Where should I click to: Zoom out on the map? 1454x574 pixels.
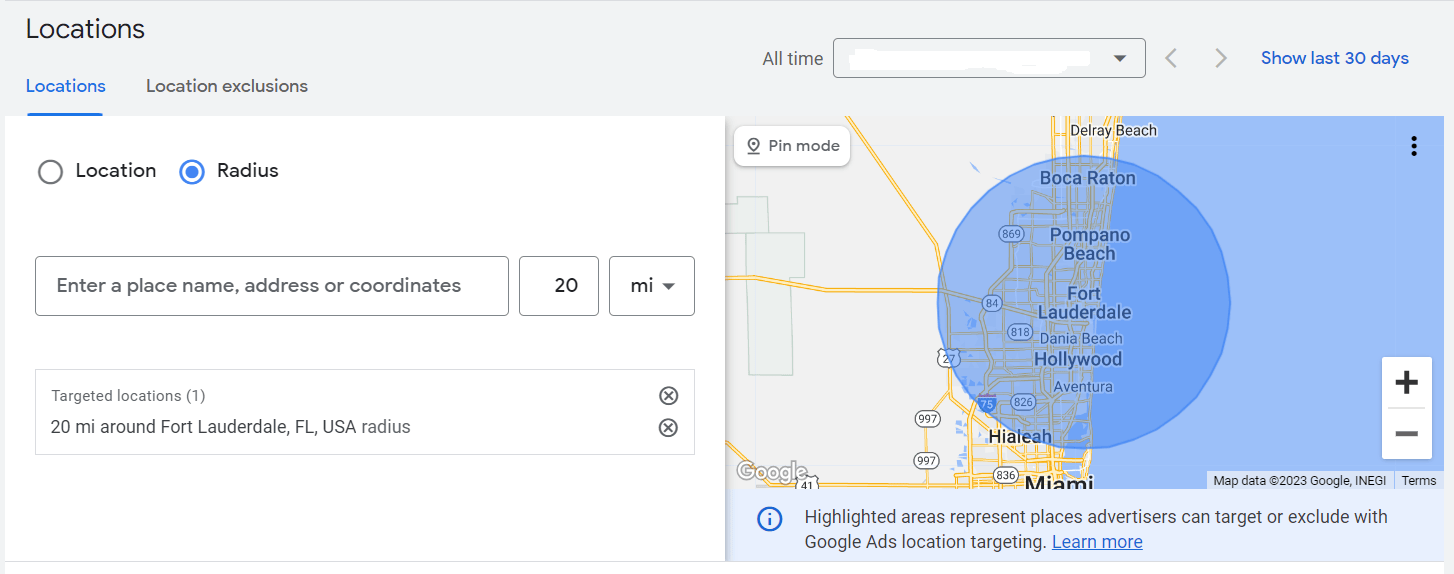click(1406, 434)
